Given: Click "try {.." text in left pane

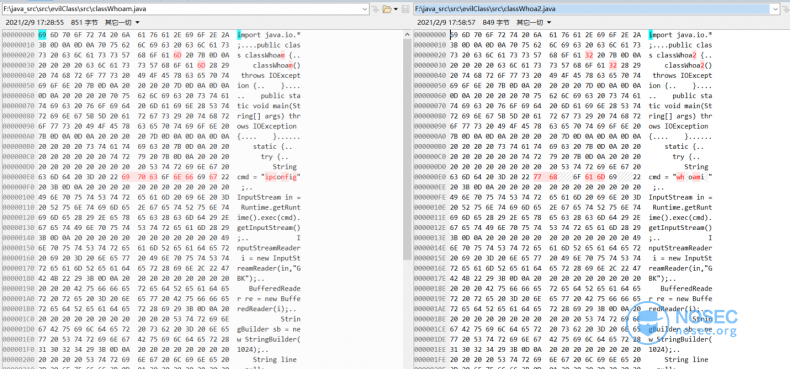Looking at the screenshot, I should click(x=275, y=156).
